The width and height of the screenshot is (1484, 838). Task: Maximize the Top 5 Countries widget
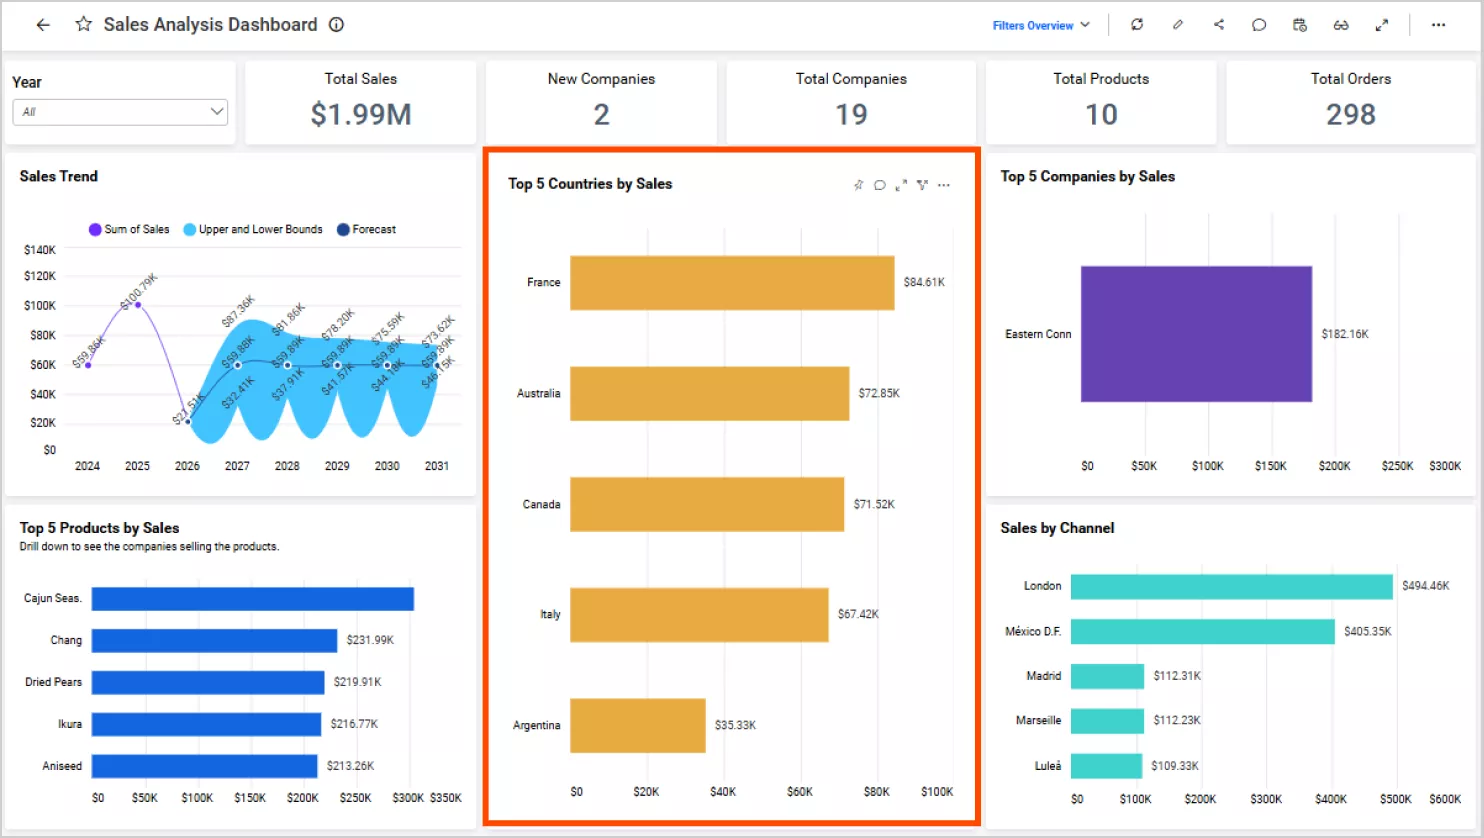click(x=901, y=185)
